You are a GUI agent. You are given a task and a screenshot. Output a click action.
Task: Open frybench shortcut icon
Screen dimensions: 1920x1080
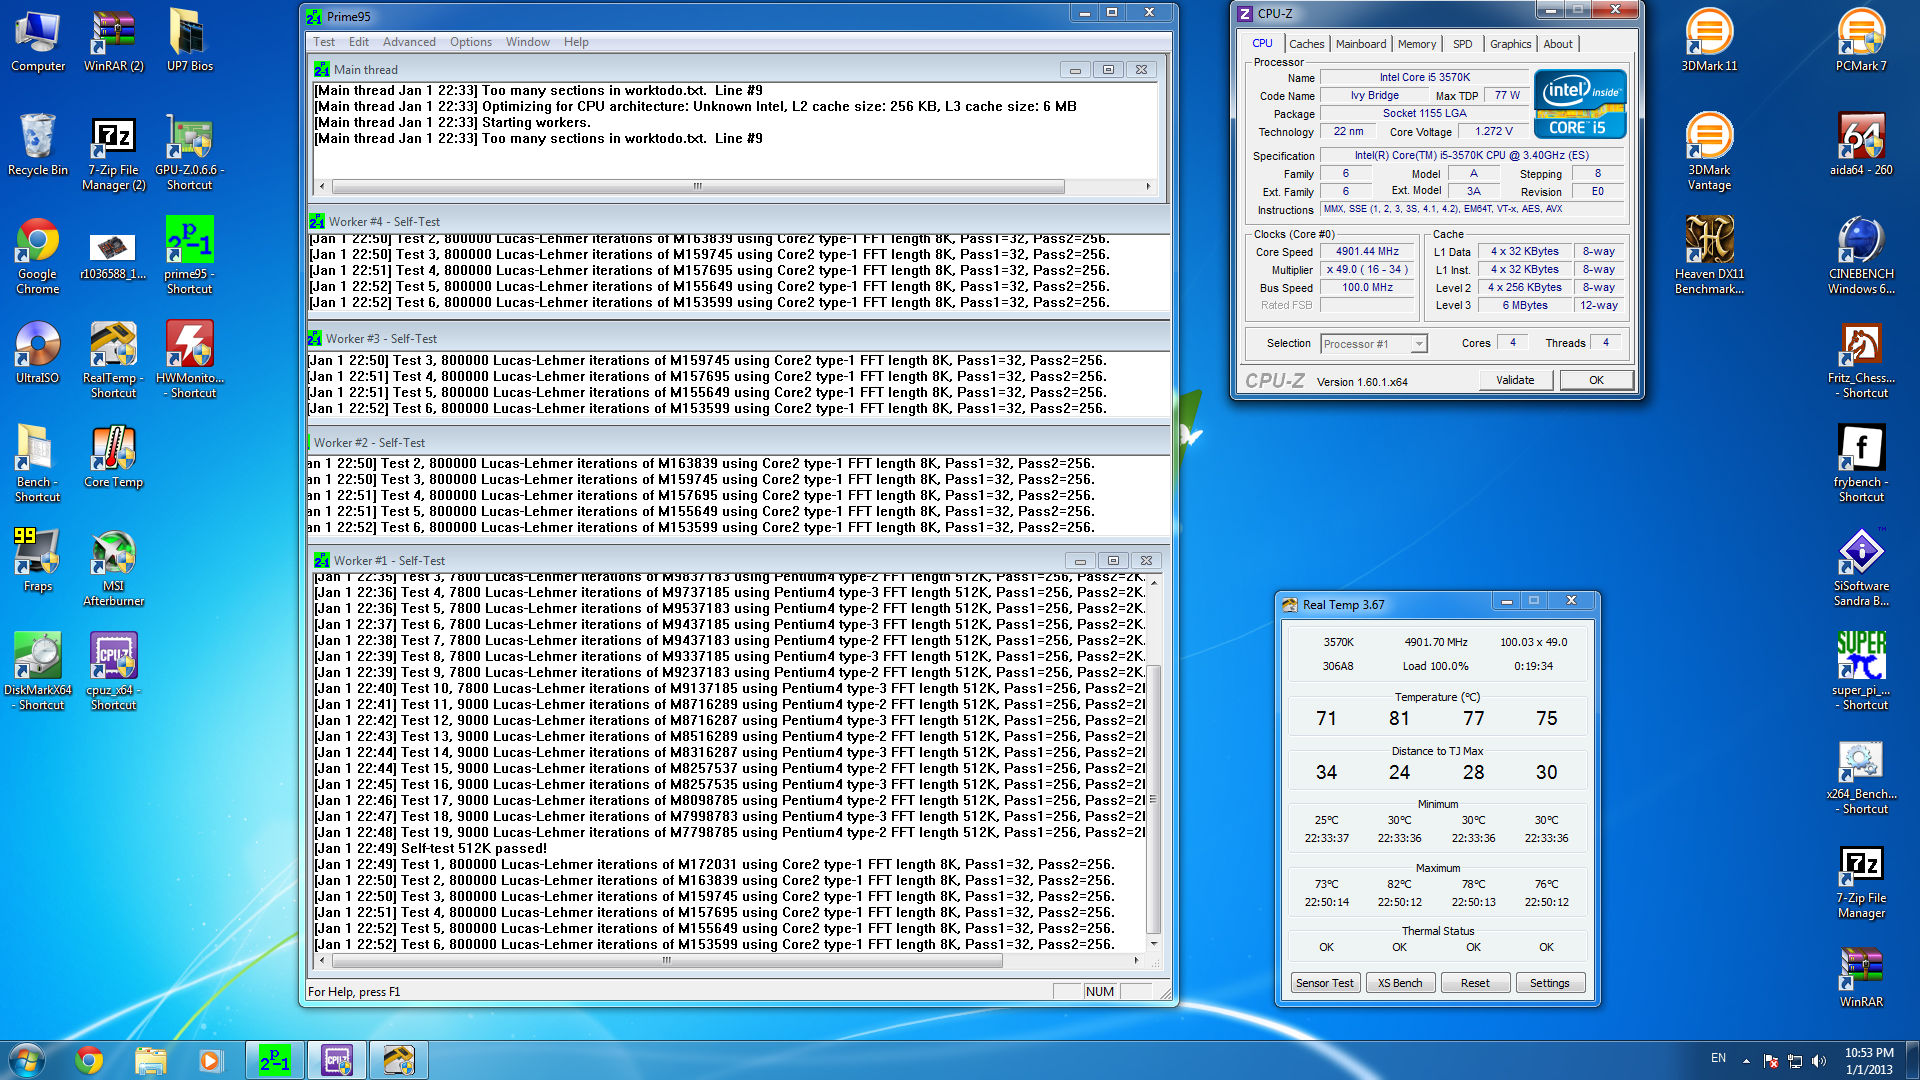point(1861,465)
